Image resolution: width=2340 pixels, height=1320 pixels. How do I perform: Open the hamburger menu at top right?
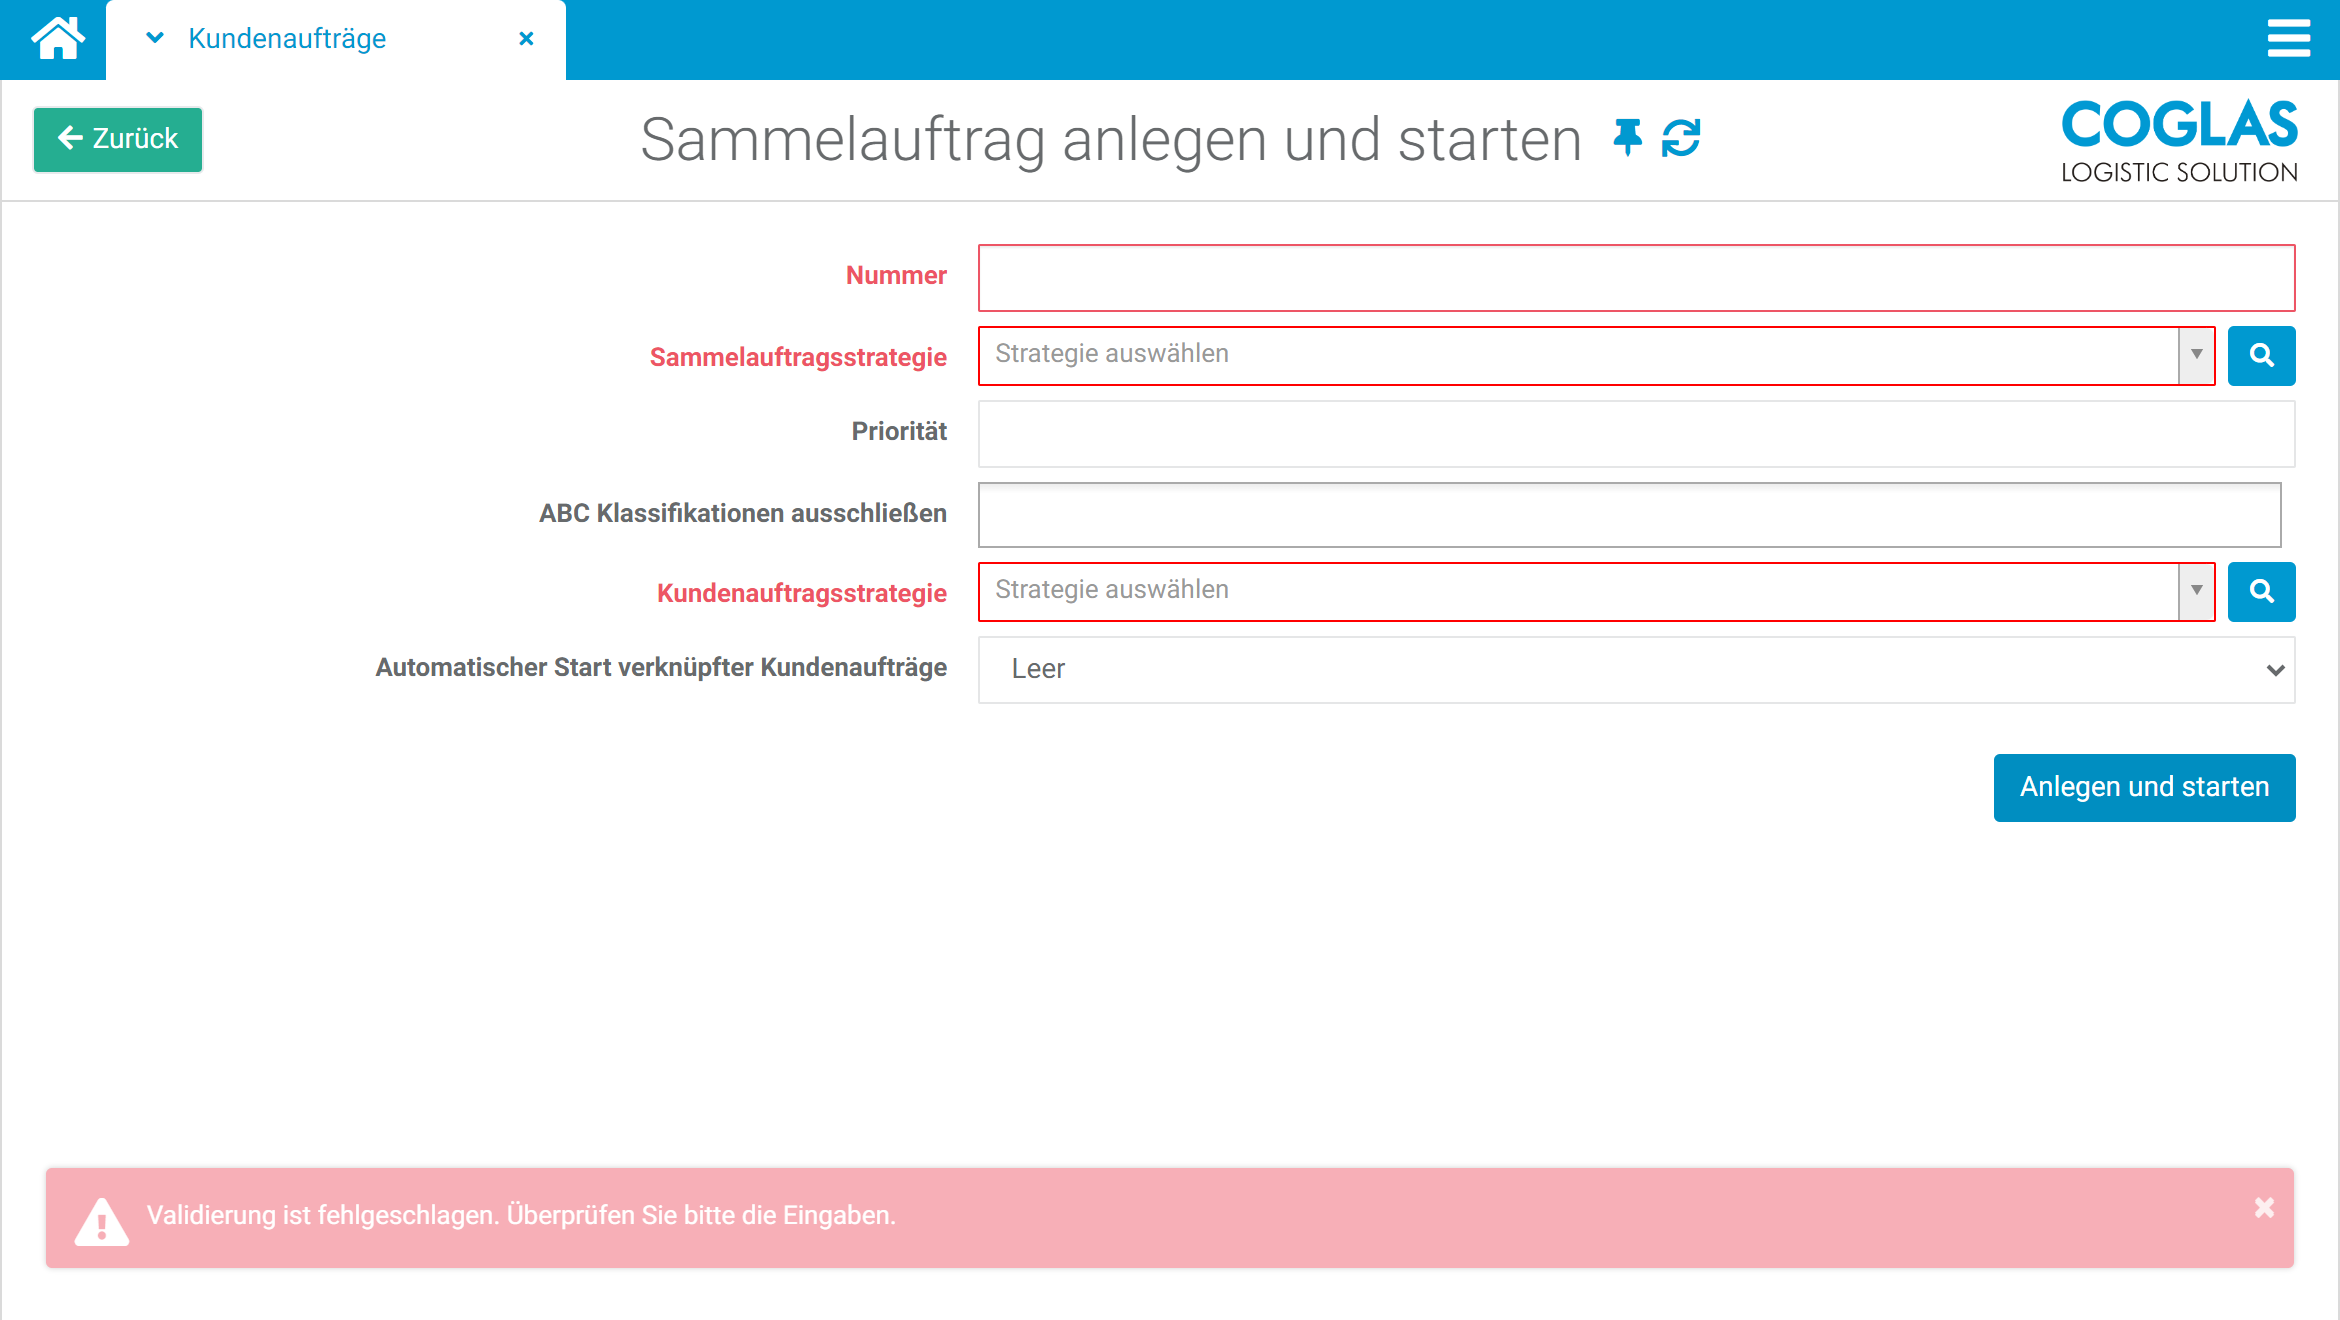pos(2289,38)
